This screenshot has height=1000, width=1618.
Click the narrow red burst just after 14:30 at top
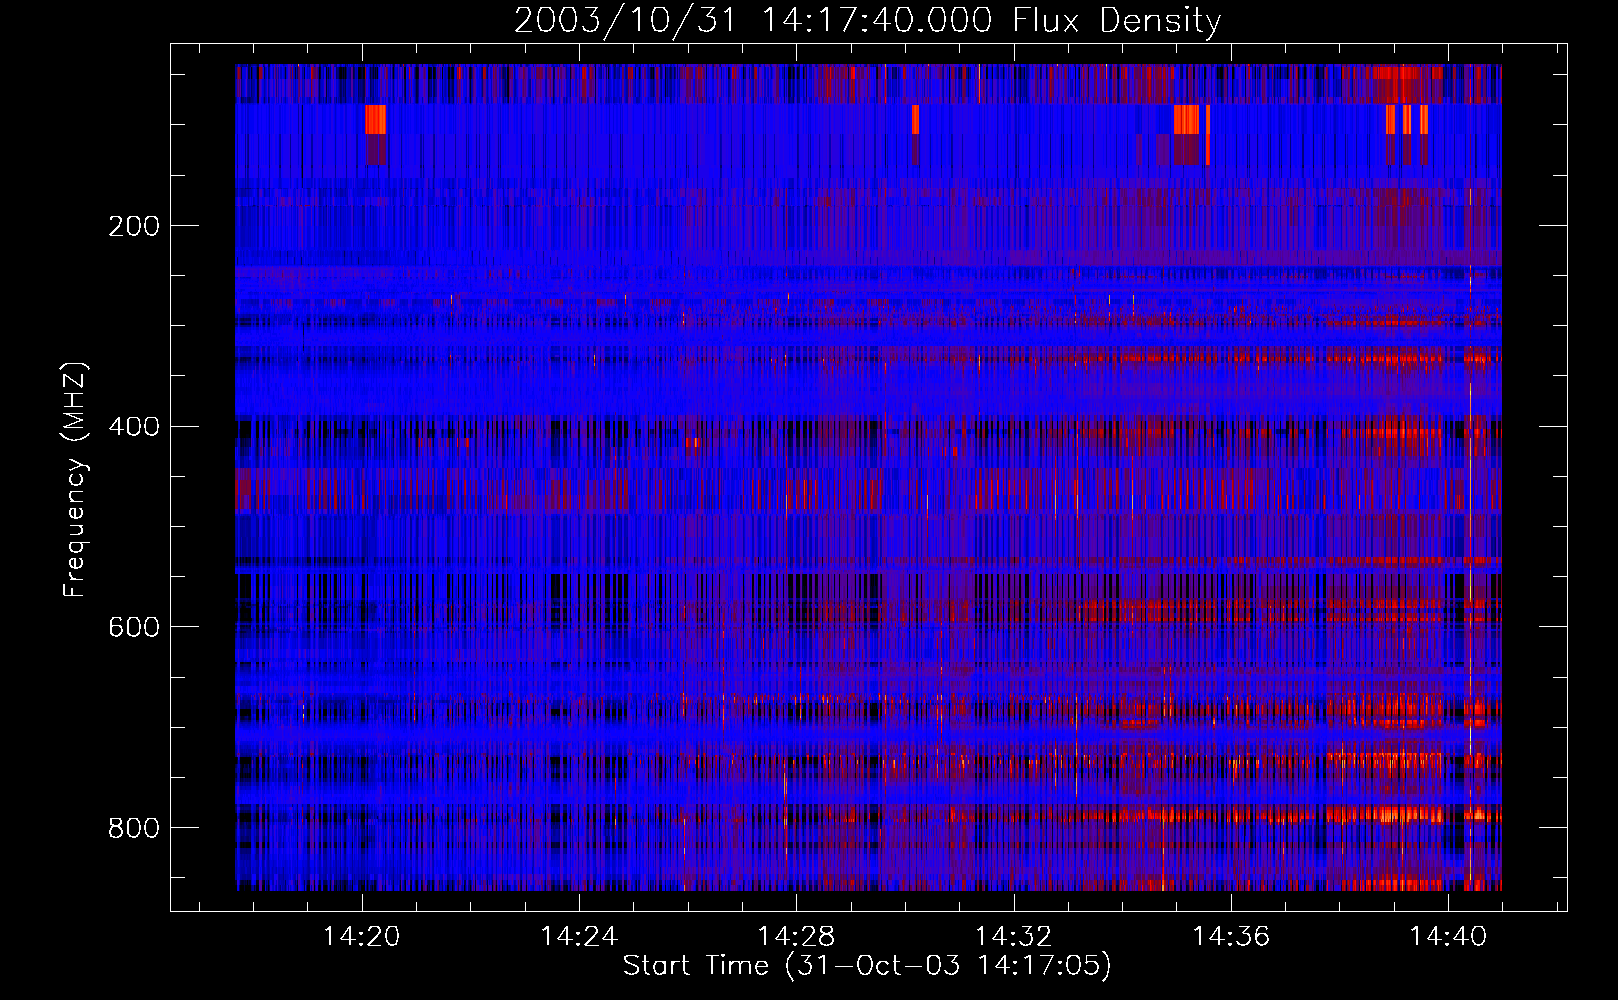click(x=915, y=119)
